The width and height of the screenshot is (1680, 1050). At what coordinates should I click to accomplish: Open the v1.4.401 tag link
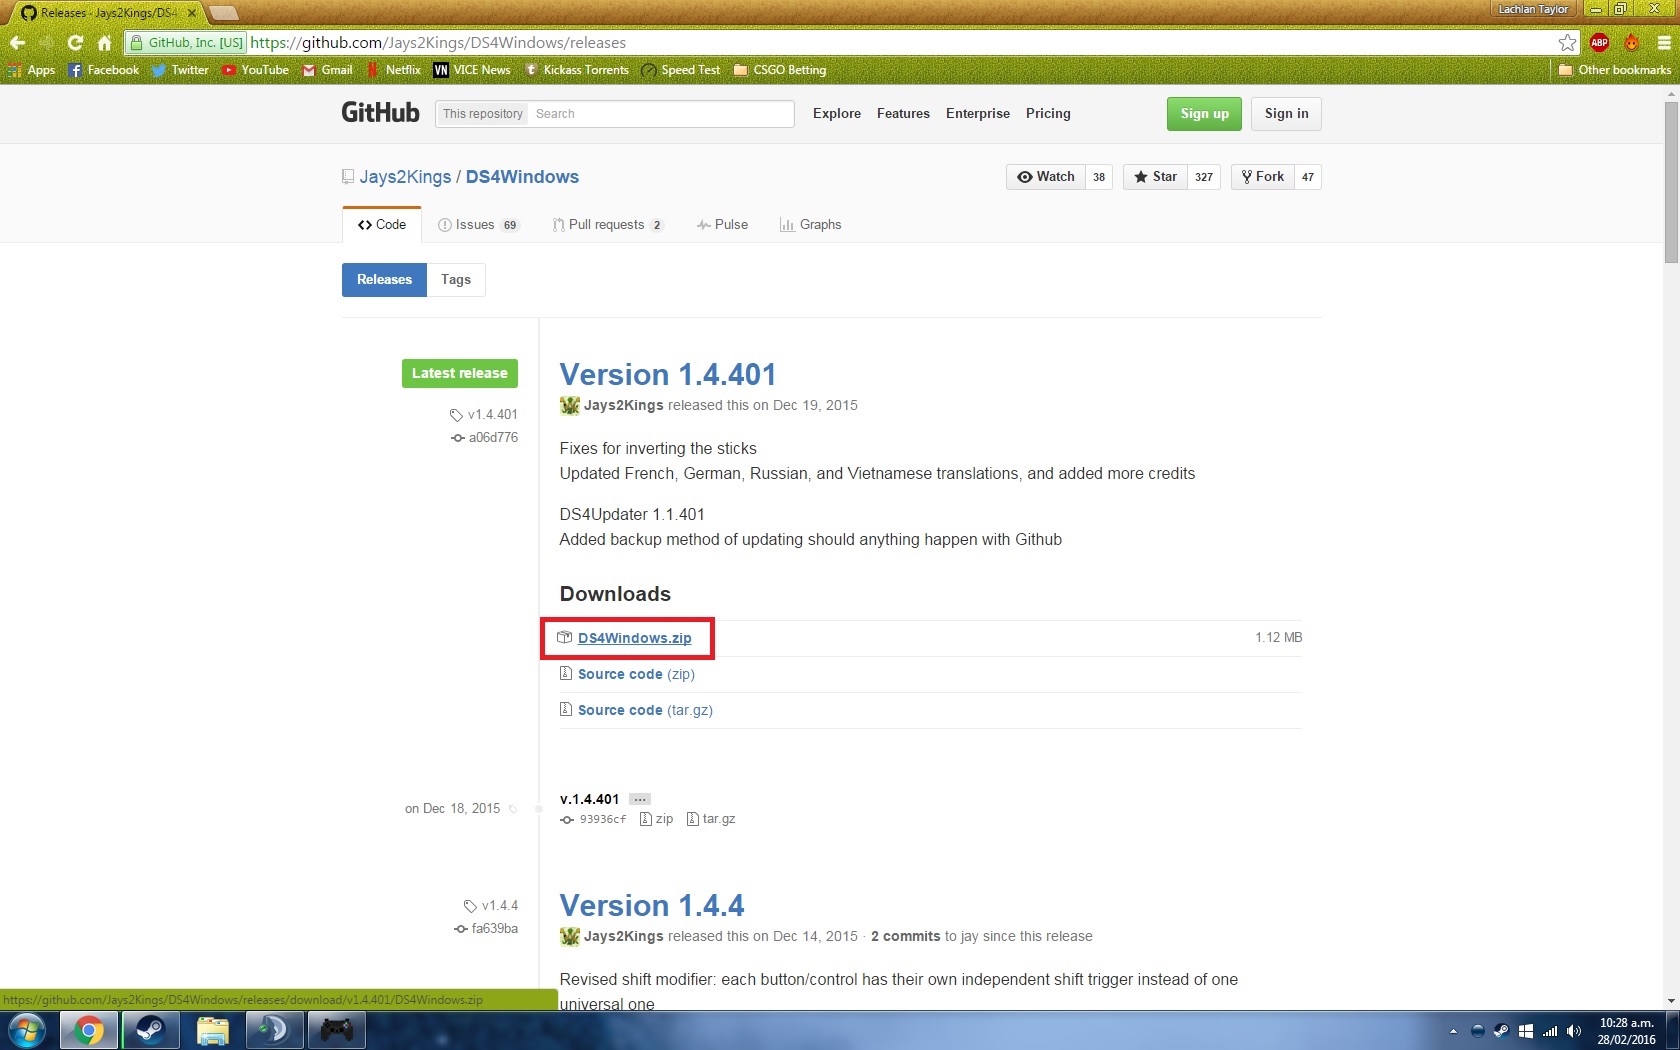coord(484,415)
